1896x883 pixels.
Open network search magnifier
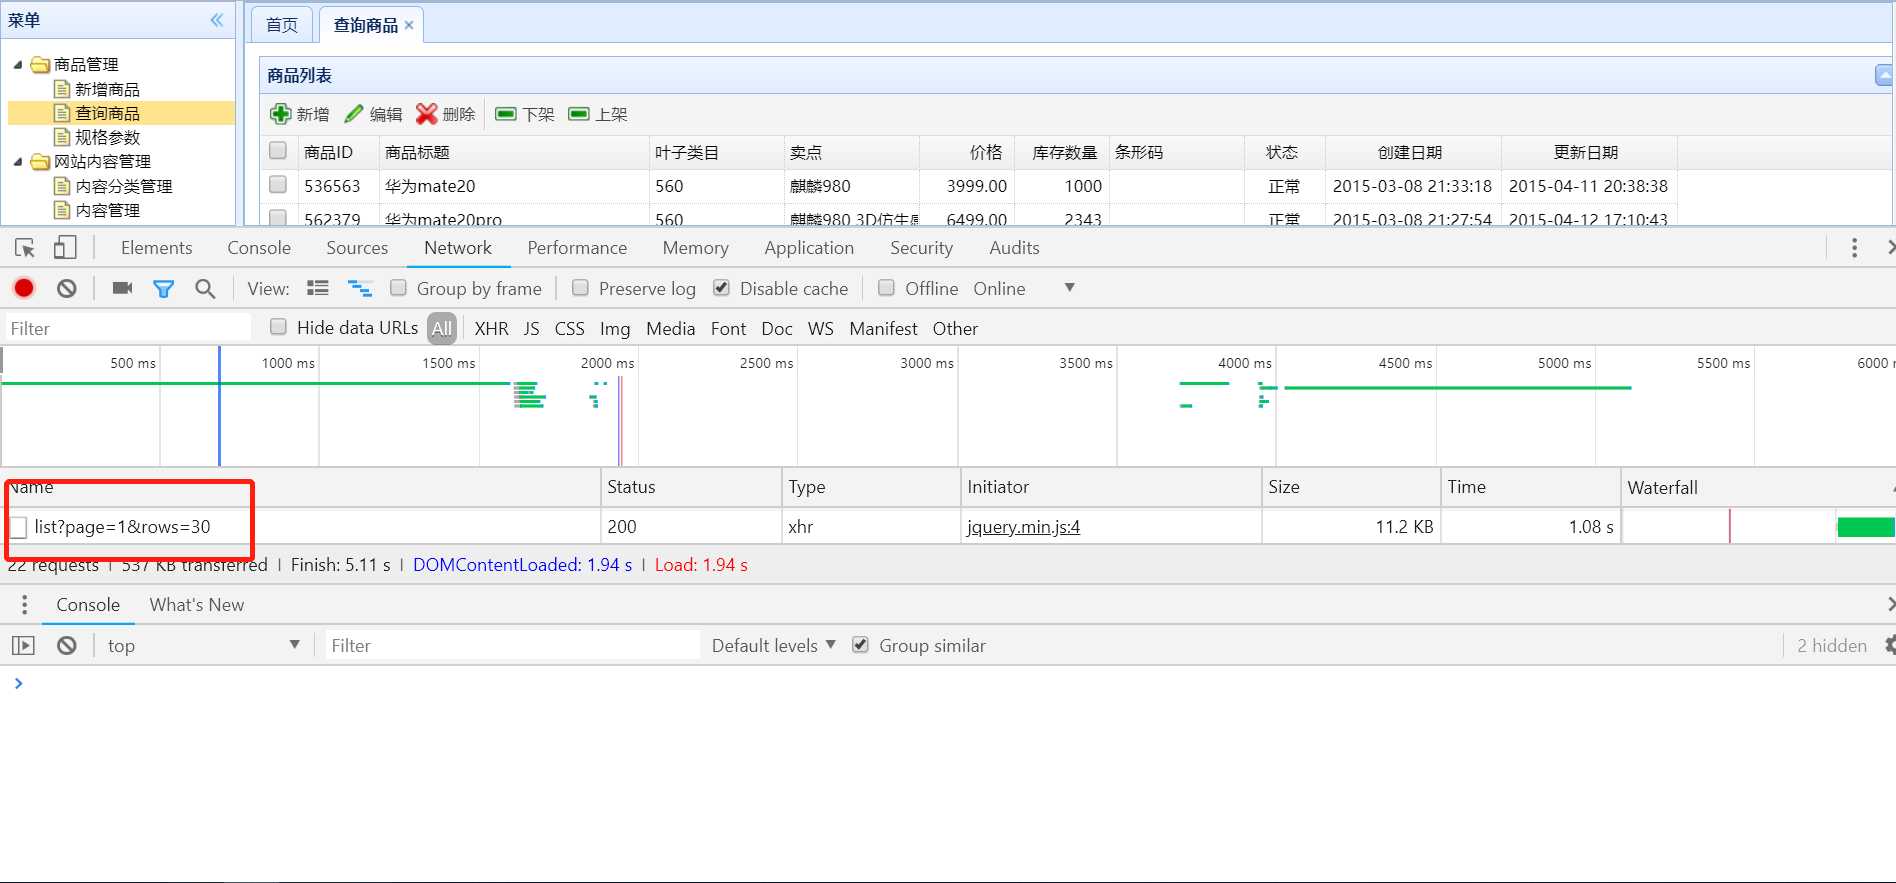pyautogui.click(x=205, y=289)
